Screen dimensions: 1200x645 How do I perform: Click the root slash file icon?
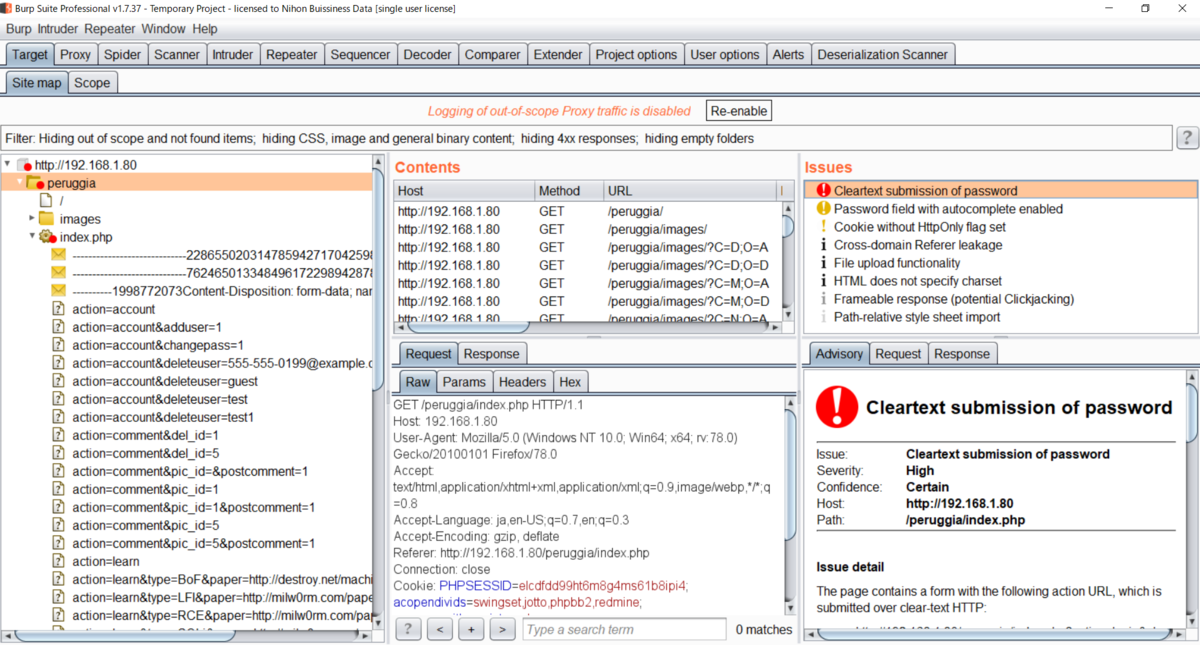tap(46, 201)
